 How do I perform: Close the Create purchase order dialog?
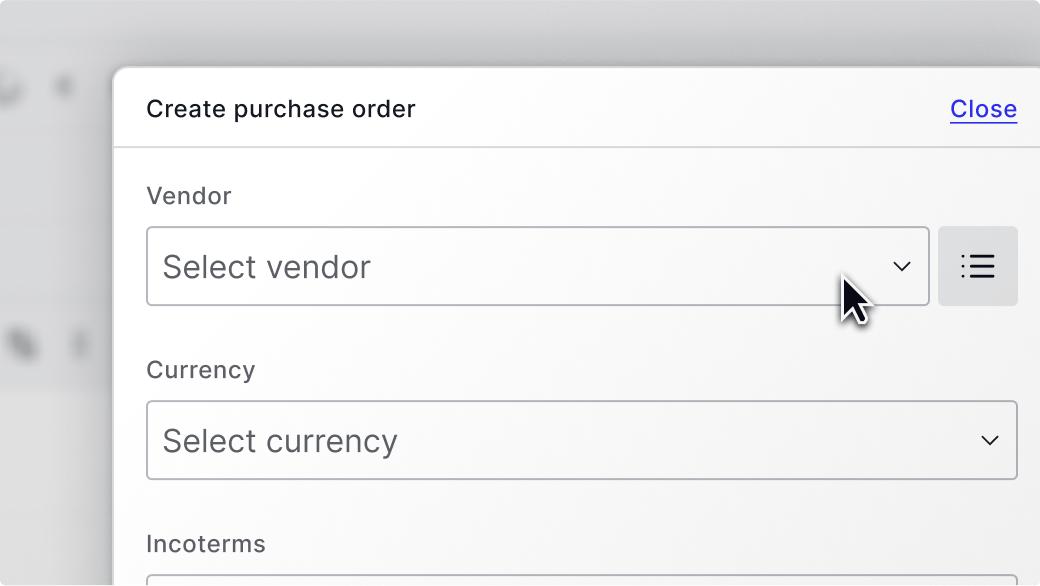pos(983,109)
